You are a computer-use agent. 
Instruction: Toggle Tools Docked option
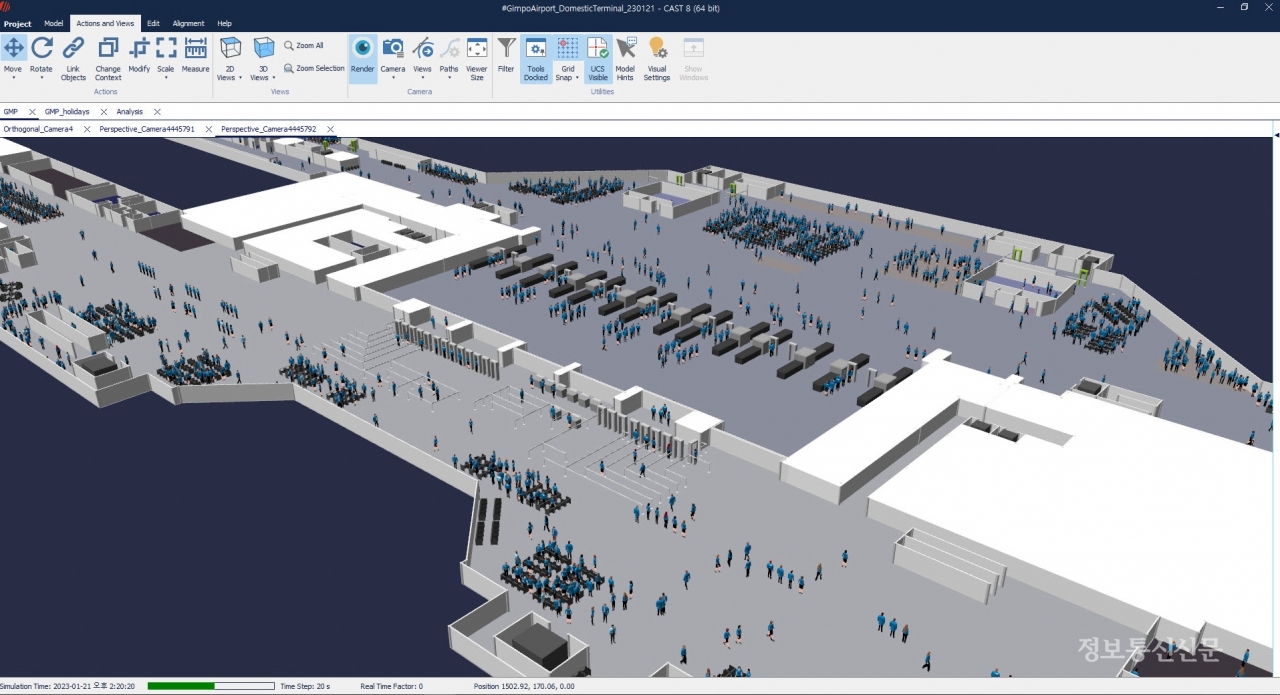pyautogui.click(x=536, y=58)
